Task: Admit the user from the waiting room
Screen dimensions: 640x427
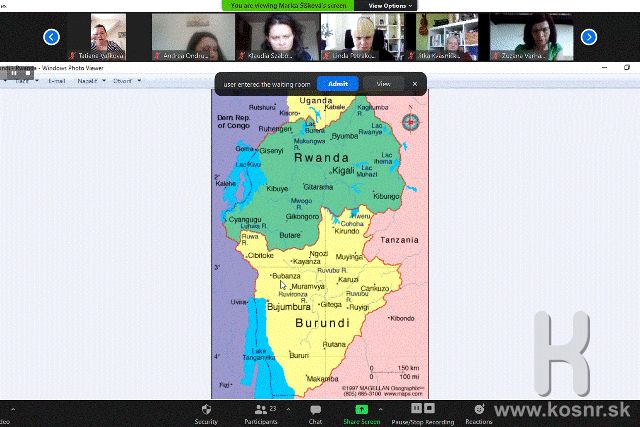Action: coord(337,84)
